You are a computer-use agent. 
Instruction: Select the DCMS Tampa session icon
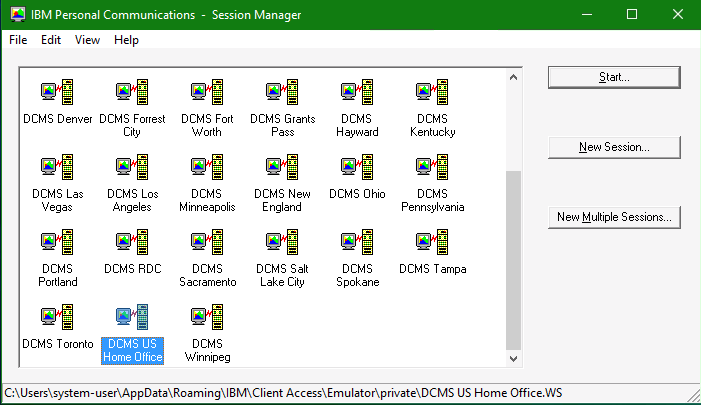pos(432,242)
